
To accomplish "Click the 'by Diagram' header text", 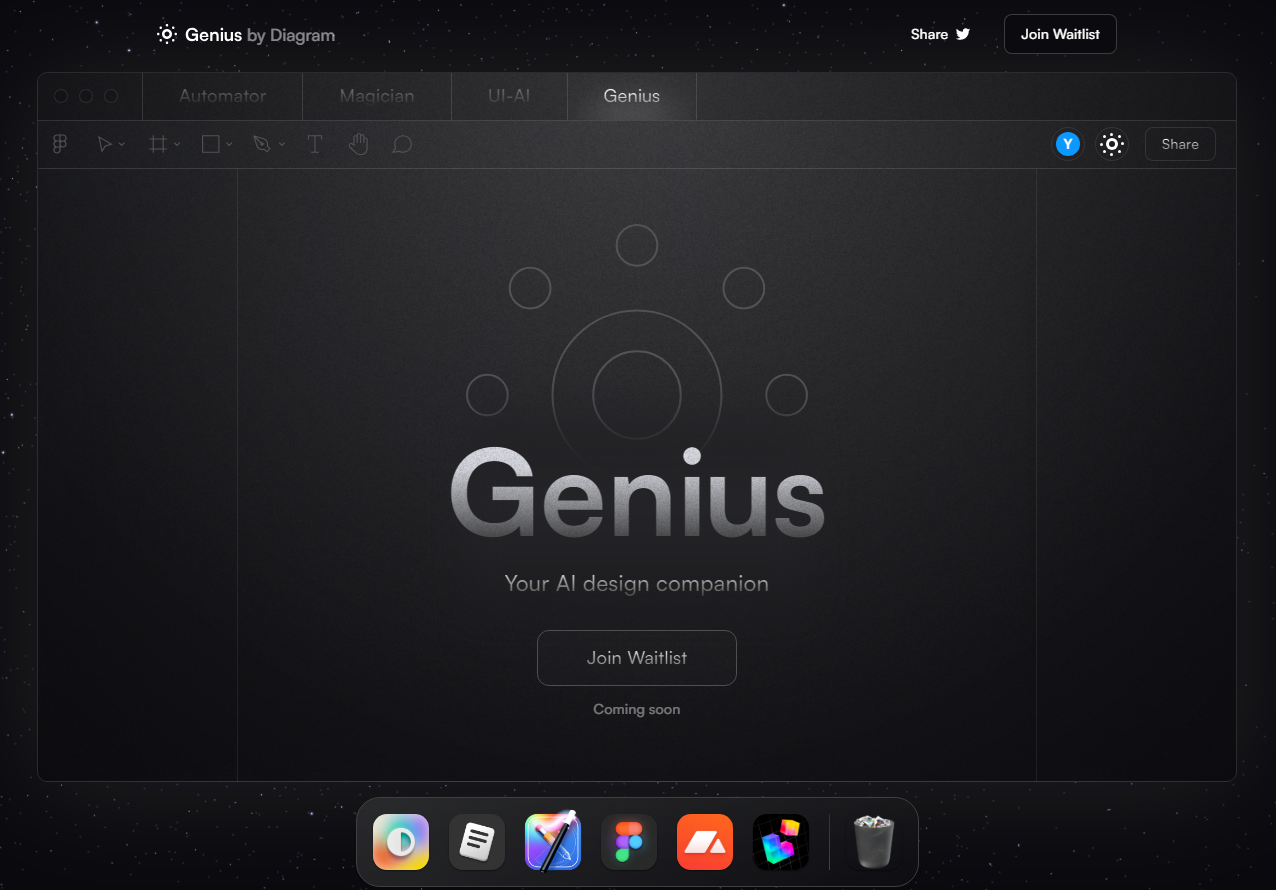I will tap(291, 35).
